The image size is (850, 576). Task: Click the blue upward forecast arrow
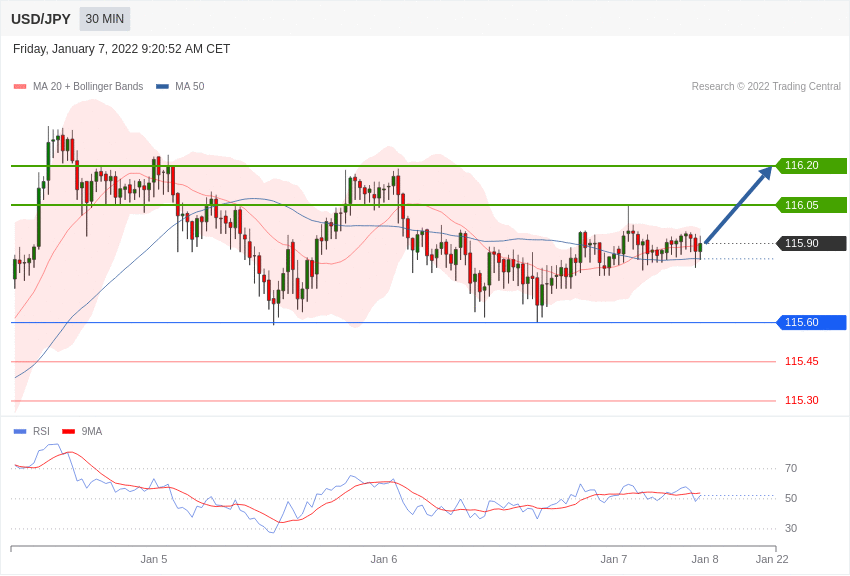tap(738, 205)
